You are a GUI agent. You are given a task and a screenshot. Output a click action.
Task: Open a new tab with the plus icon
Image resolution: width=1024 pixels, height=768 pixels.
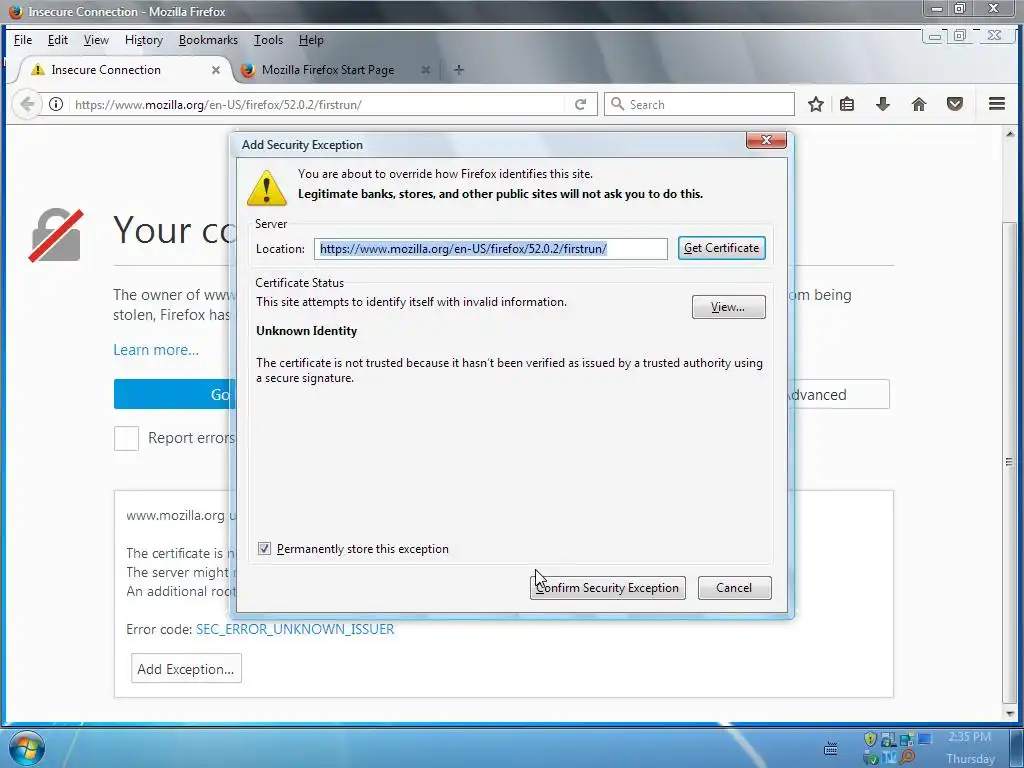[x=459, y=70]
